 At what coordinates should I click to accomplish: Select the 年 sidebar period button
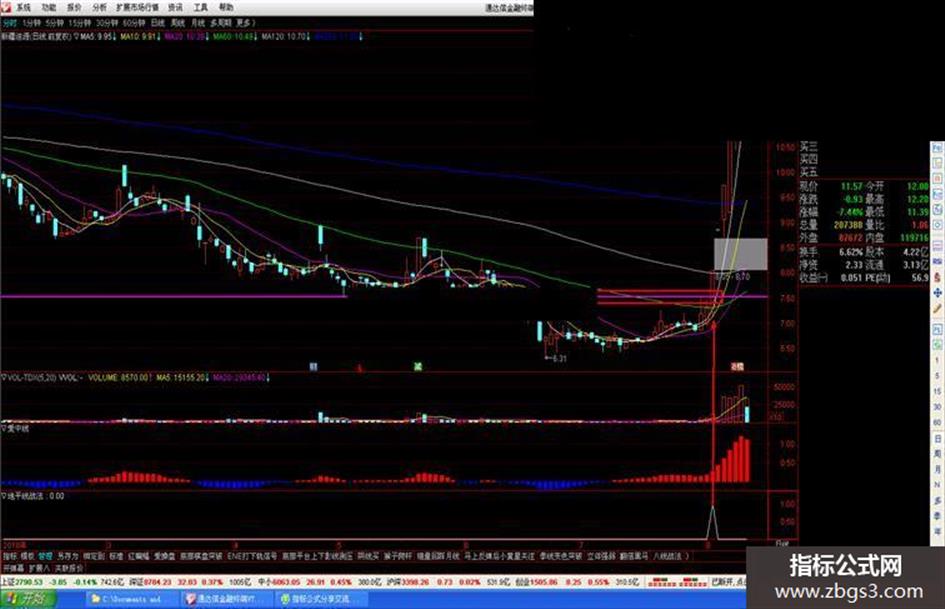pyautogui.click(x=937, y=532)
